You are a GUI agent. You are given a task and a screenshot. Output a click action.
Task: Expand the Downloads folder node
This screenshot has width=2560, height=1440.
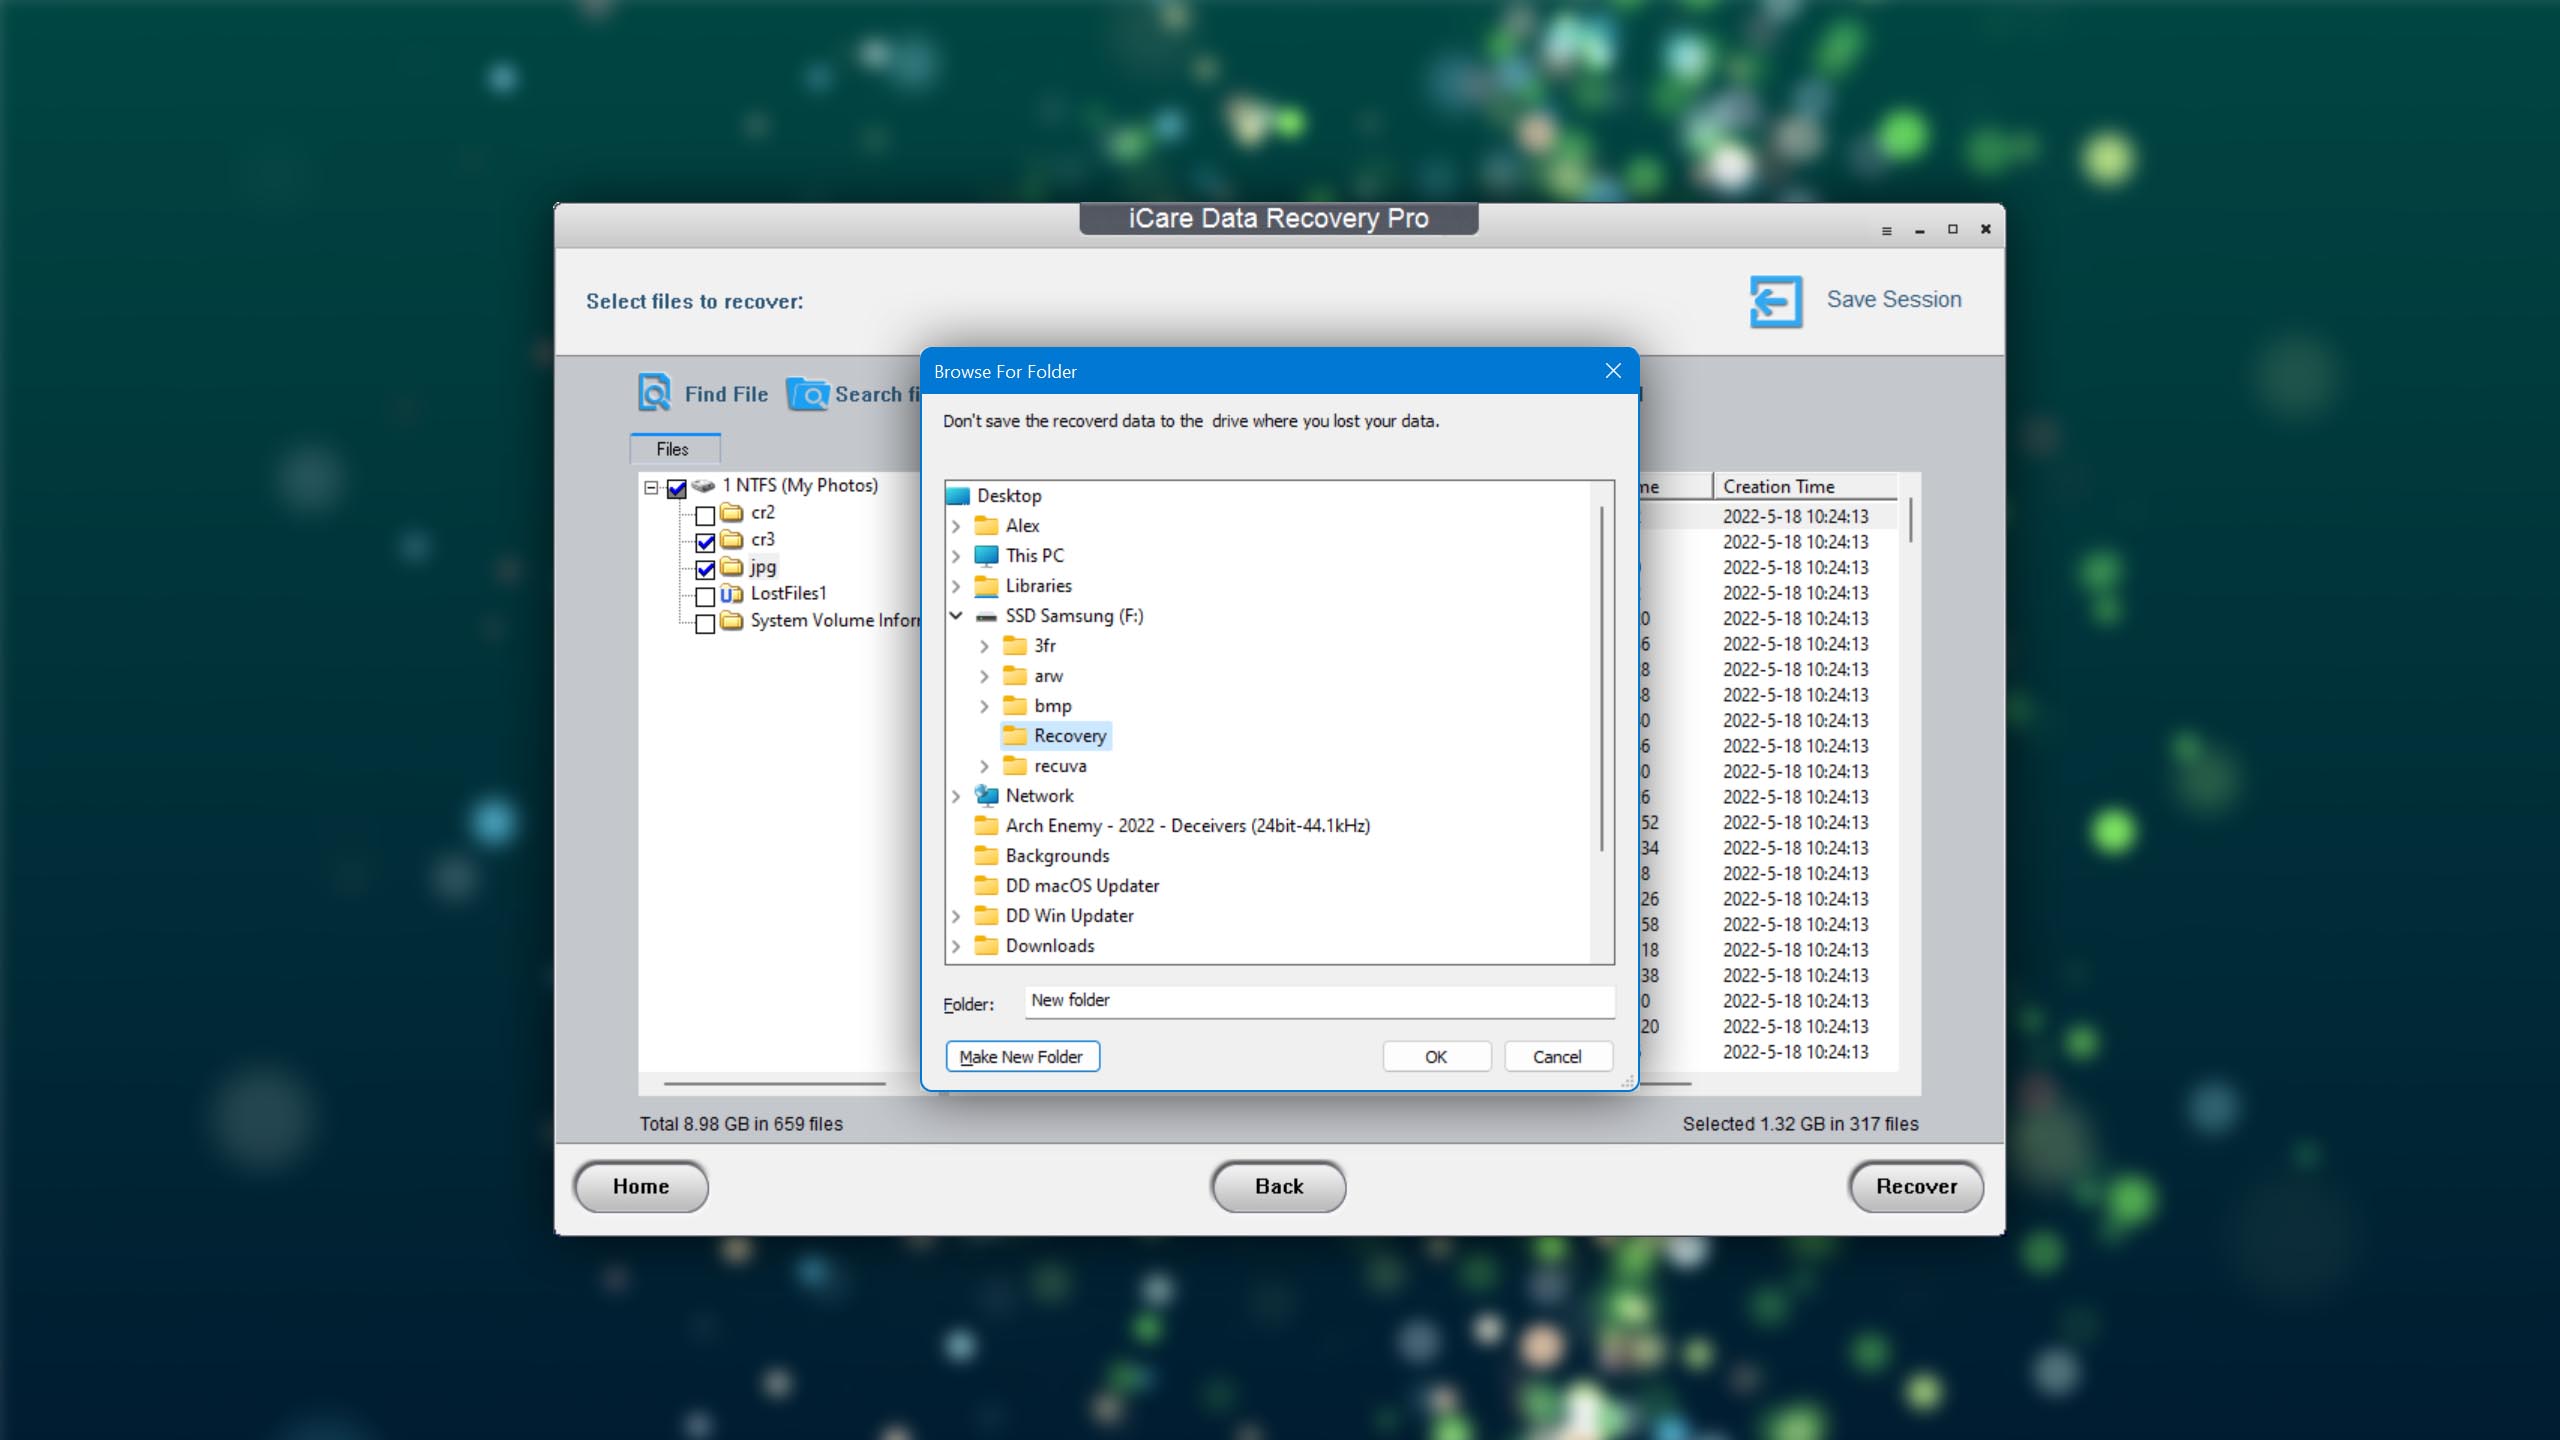[x=956, y=946]
